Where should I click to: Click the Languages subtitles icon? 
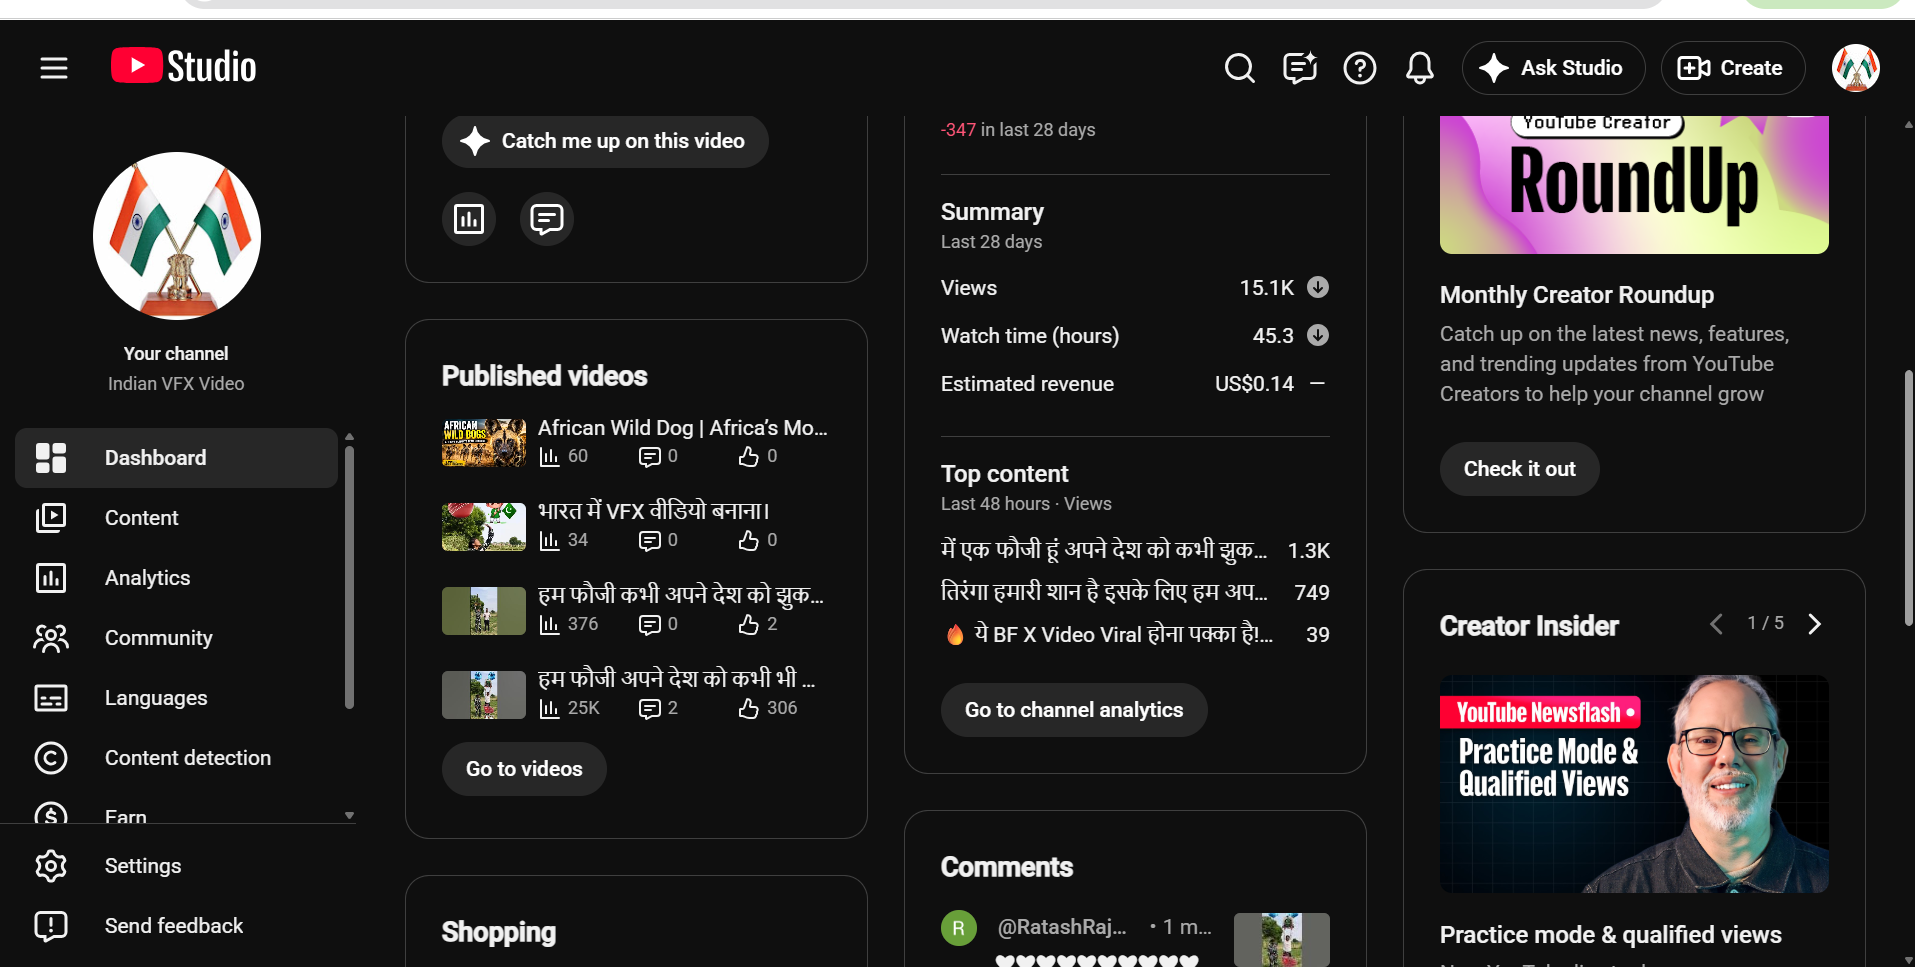point(51,698)
